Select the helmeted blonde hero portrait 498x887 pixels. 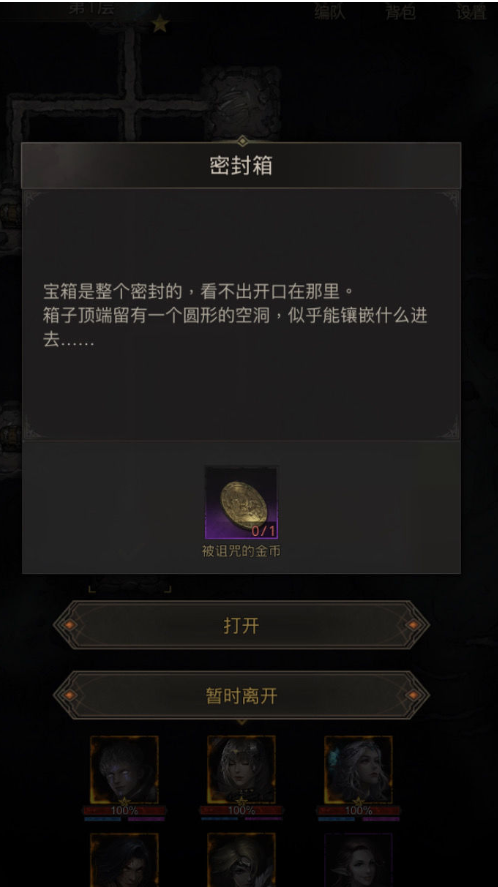[242, 769]
